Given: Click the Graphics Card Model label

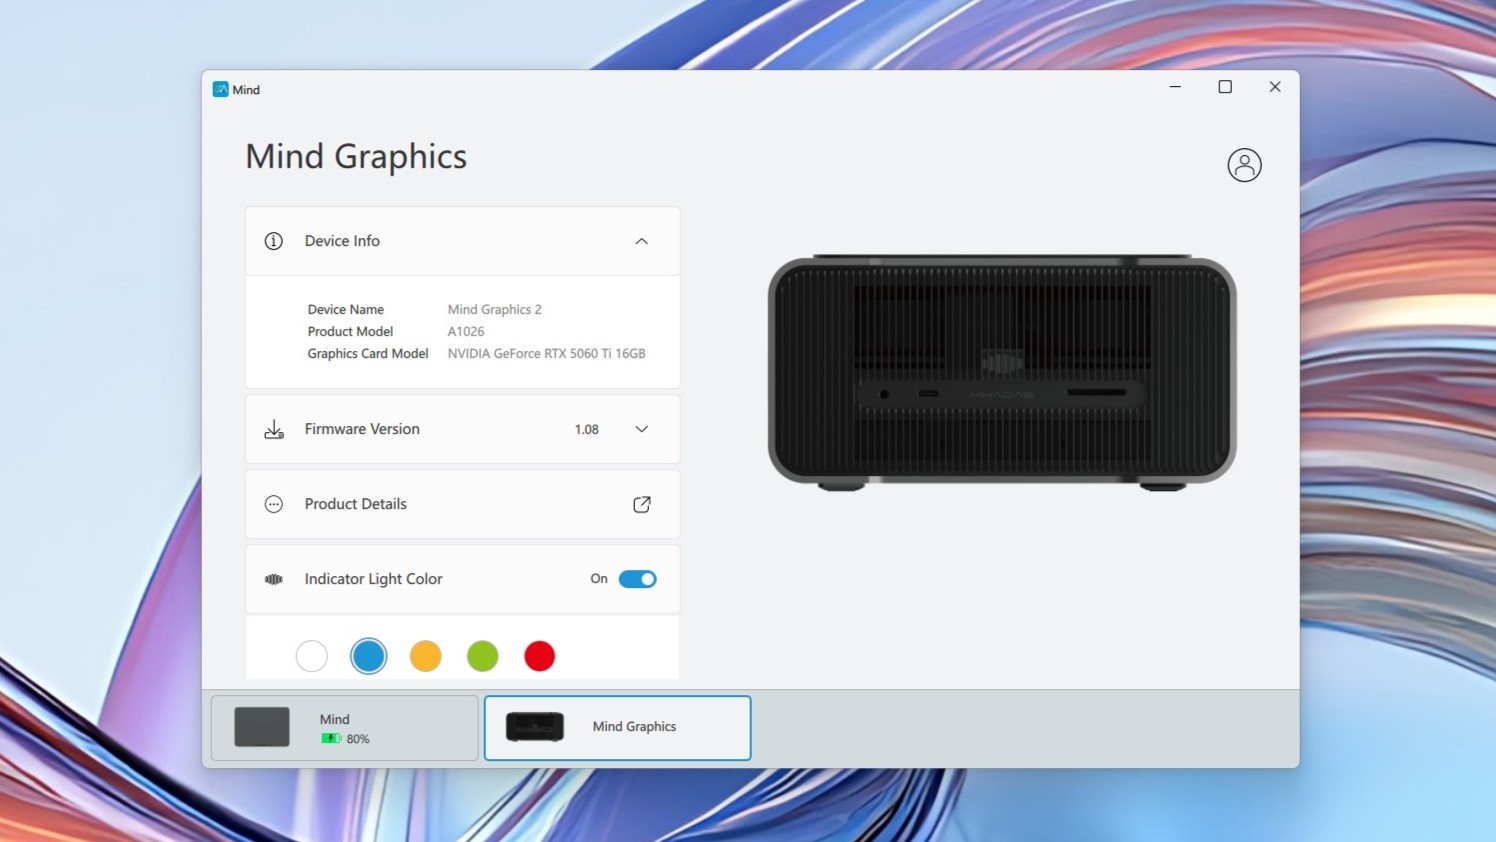Looking at the screenshot, I should coord(368,354).
